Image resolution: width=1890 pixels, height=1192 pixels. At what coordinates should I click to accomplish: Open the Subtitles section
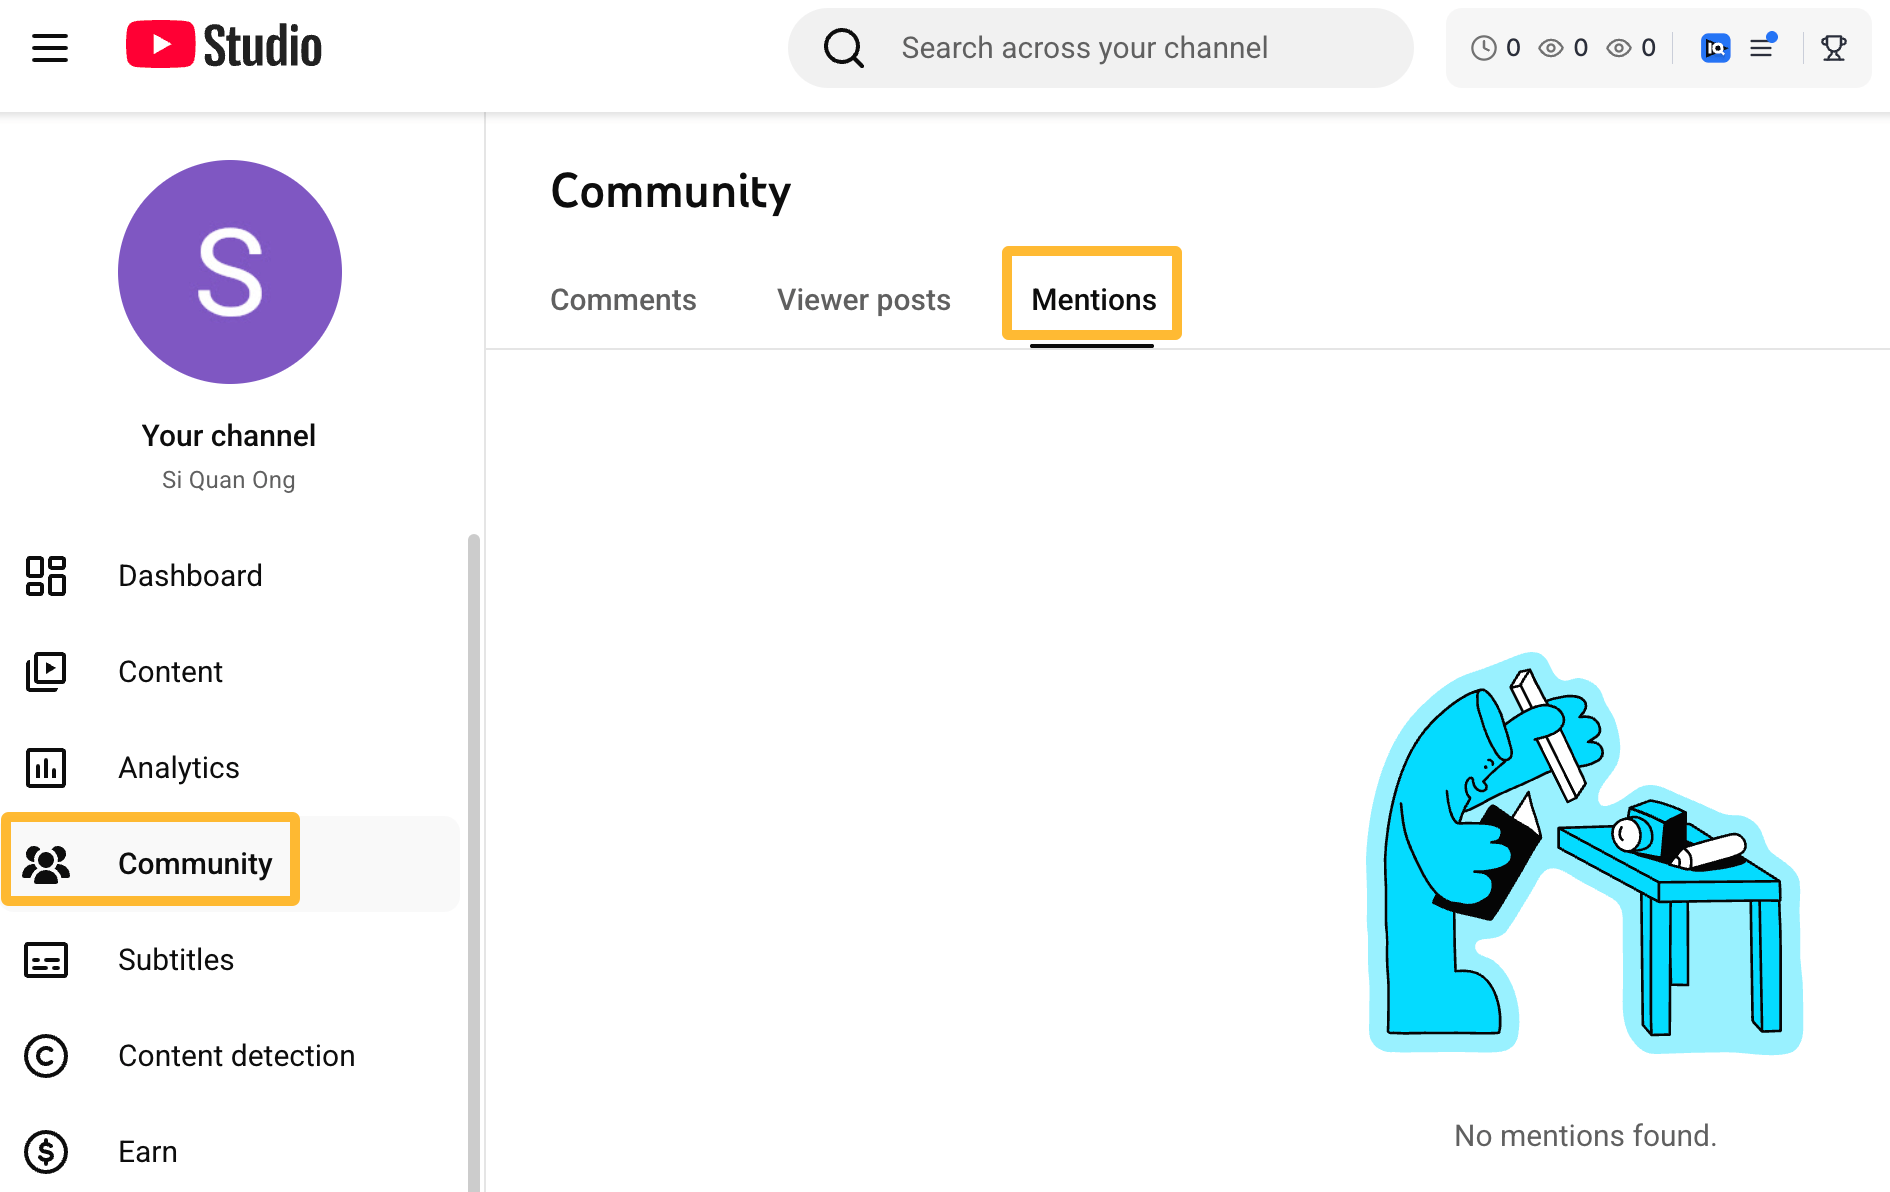point(175,959)
